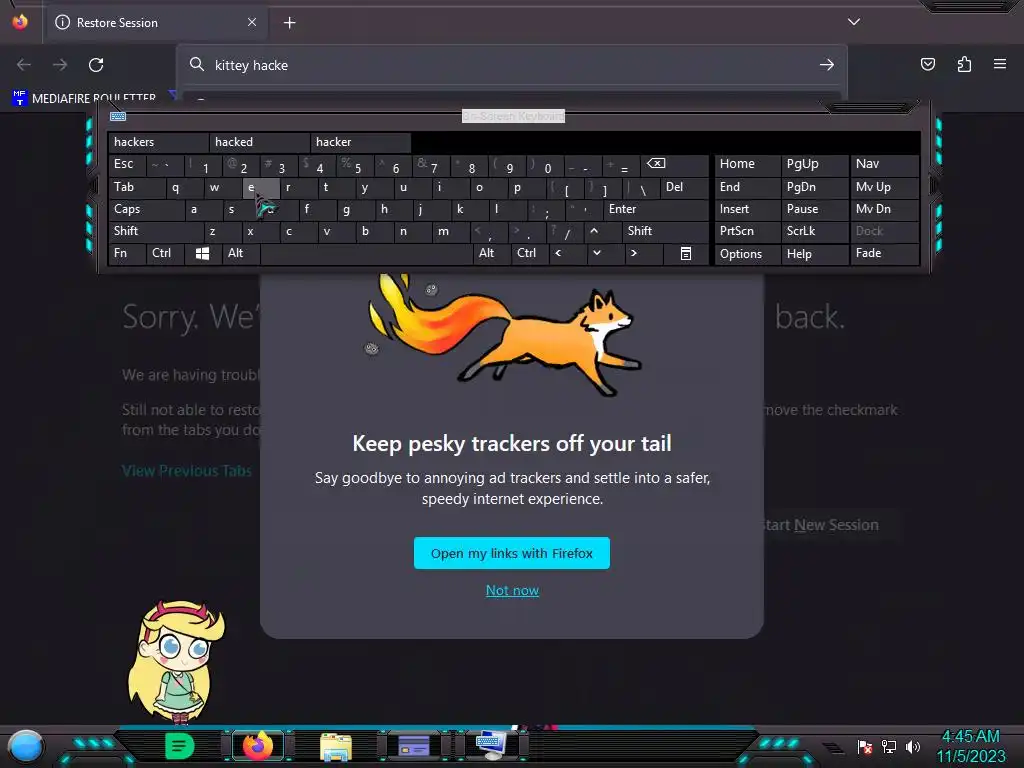Open Firefox from the taskbar
Screen dimensions: 1024x768
coord(258,746)
